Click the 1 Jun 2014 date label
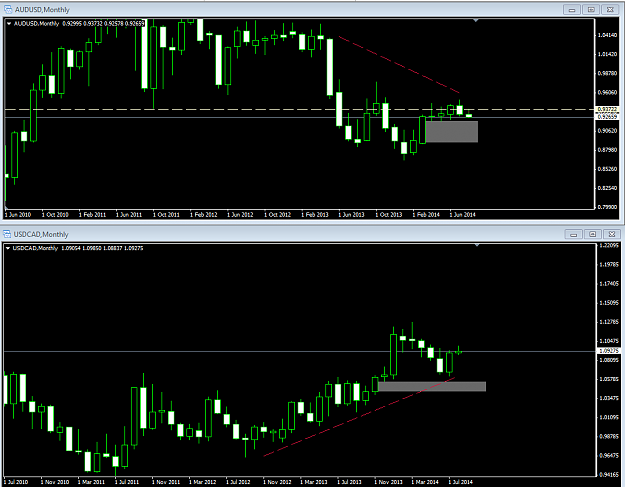Screen dimensions: 625x487 [463, 215]
